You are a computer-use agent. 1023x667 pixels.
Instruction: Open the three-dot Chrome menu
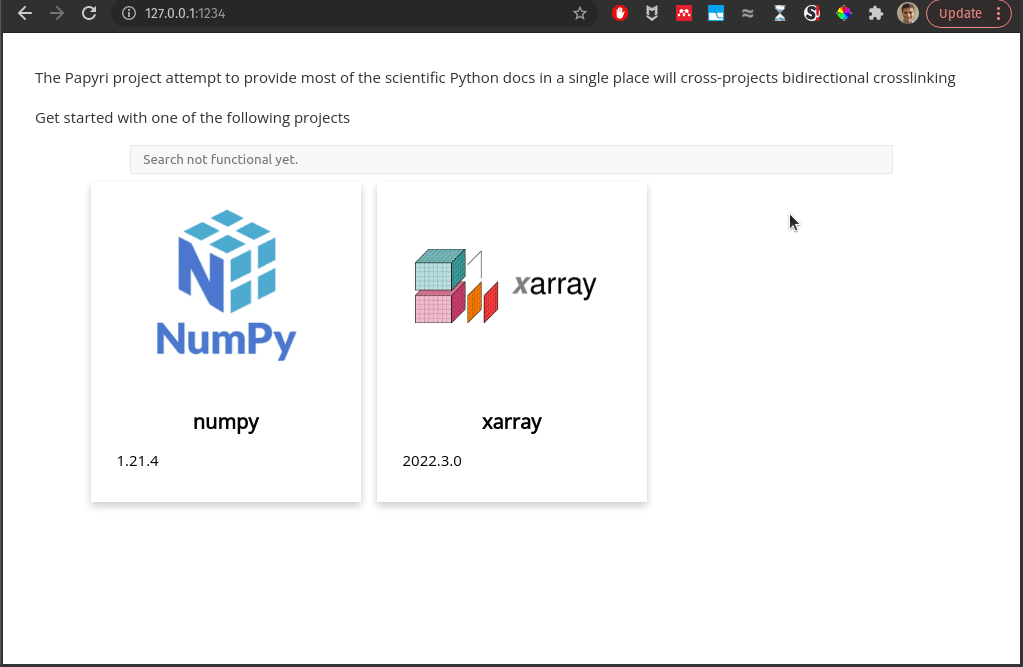pos(999,13)
